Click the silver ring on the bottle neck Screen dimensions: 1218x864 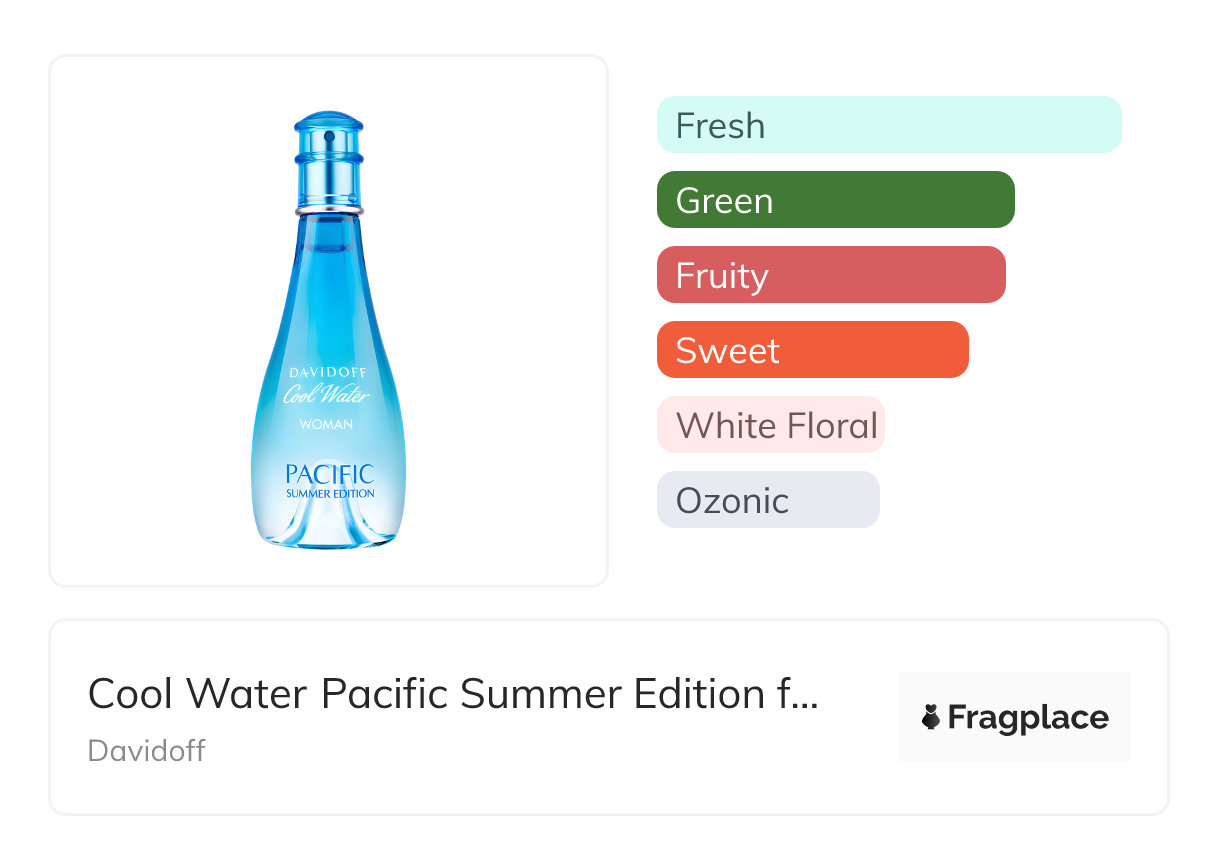coord(328,212)
